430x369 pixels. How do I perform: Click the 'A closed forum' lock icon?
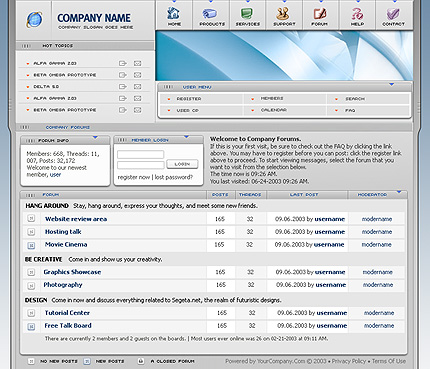click(141, 361)
